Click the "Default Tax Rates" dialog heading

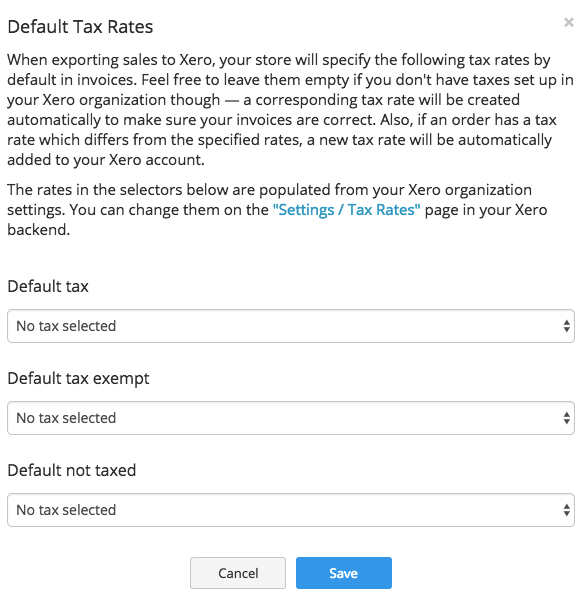pos(80,27)
